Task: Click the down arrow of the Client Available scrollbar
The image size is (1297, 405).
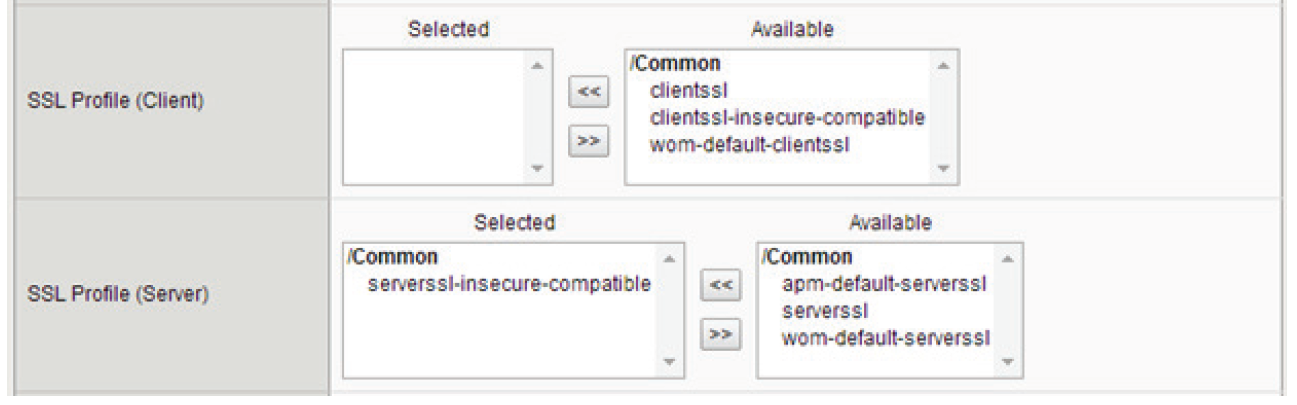Action: 943,169
